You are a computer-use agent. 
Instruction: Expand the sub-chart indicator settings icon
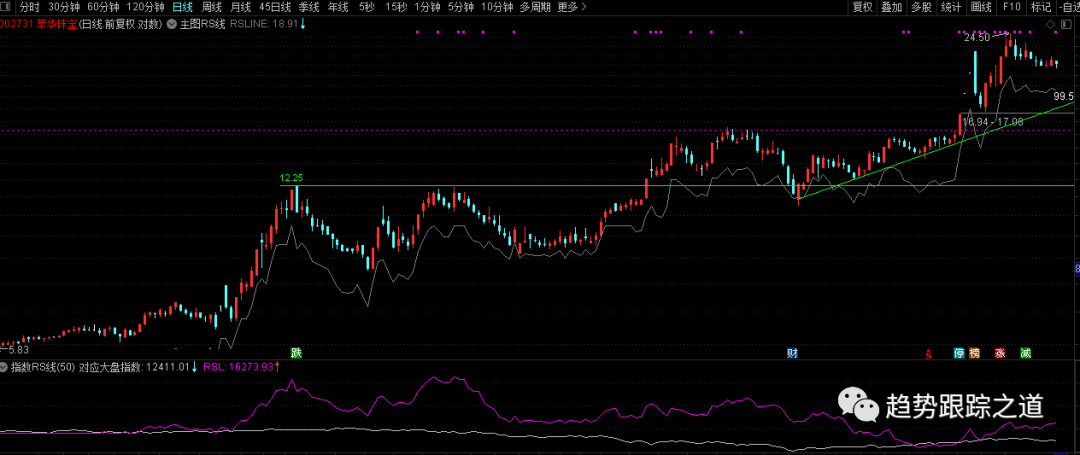click(x=6, y=367)
